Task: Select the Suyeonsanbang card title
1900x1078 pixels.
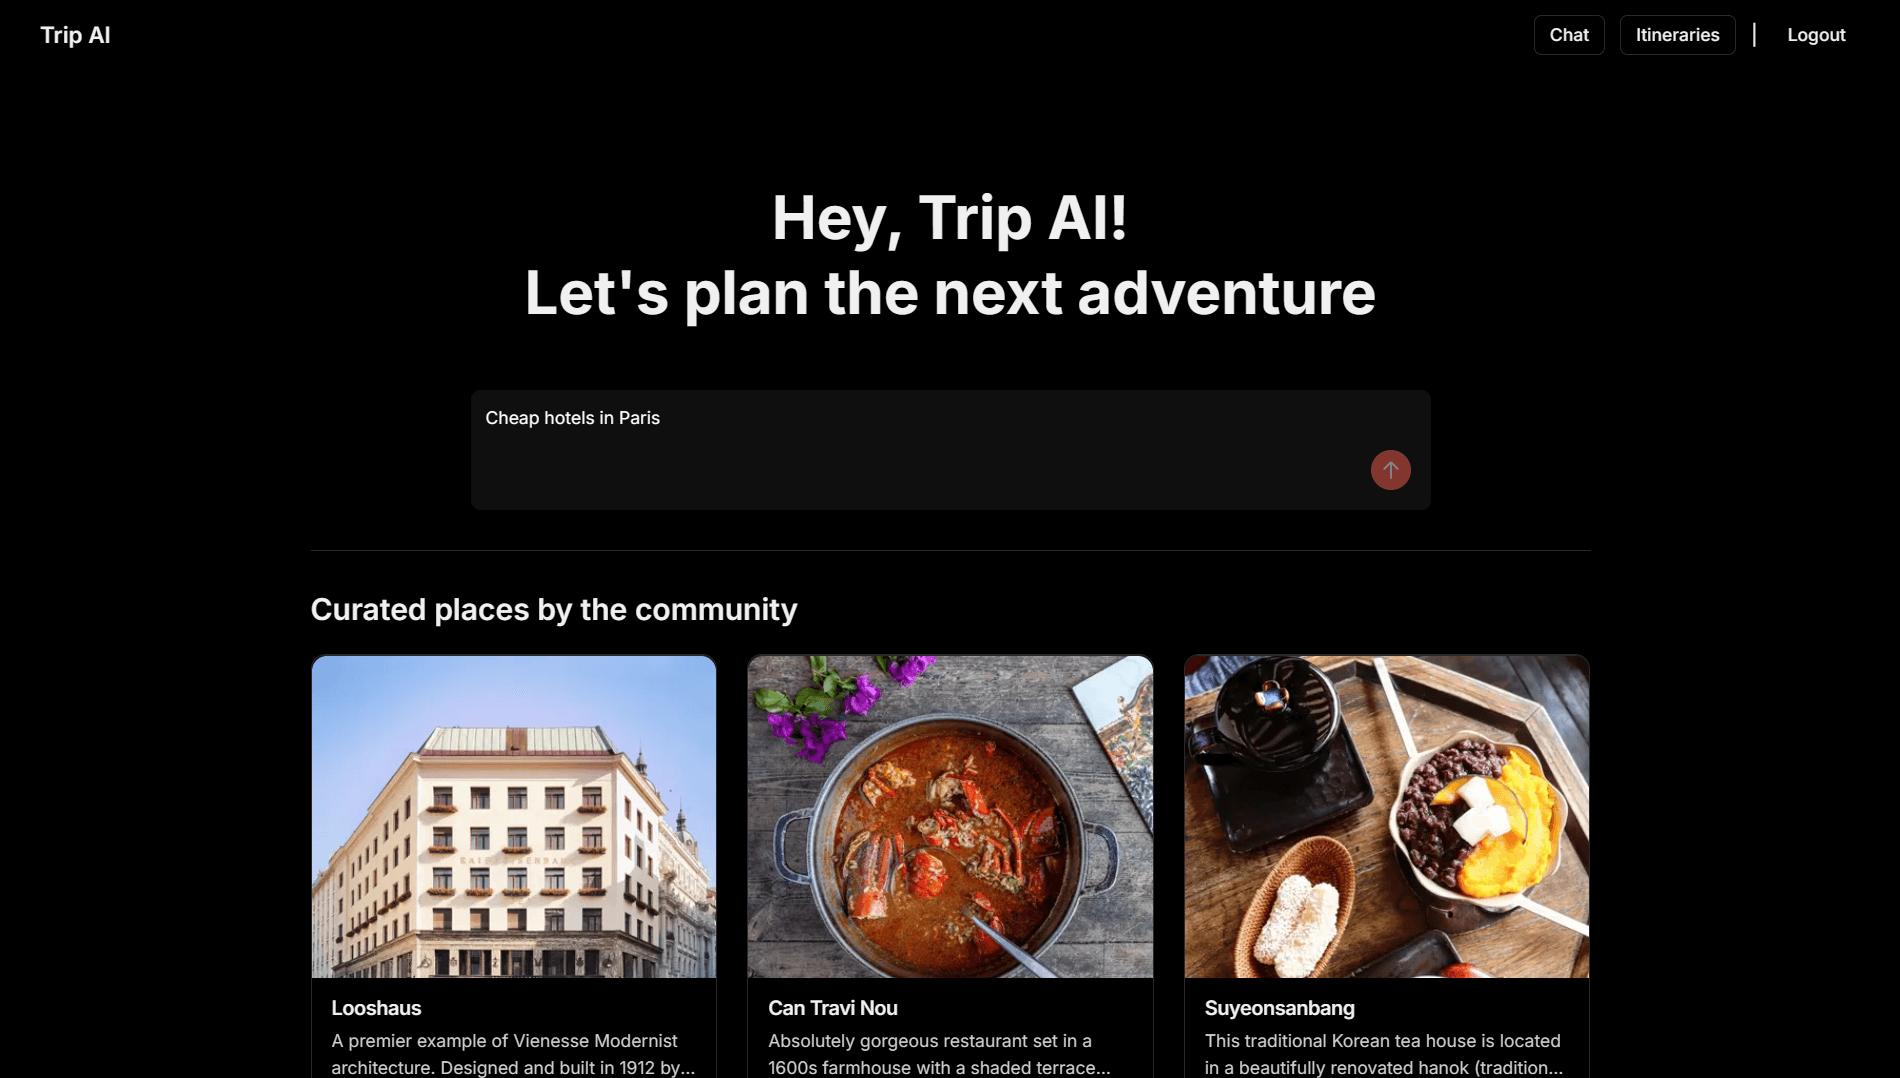Action: tap(1279, 1008)
